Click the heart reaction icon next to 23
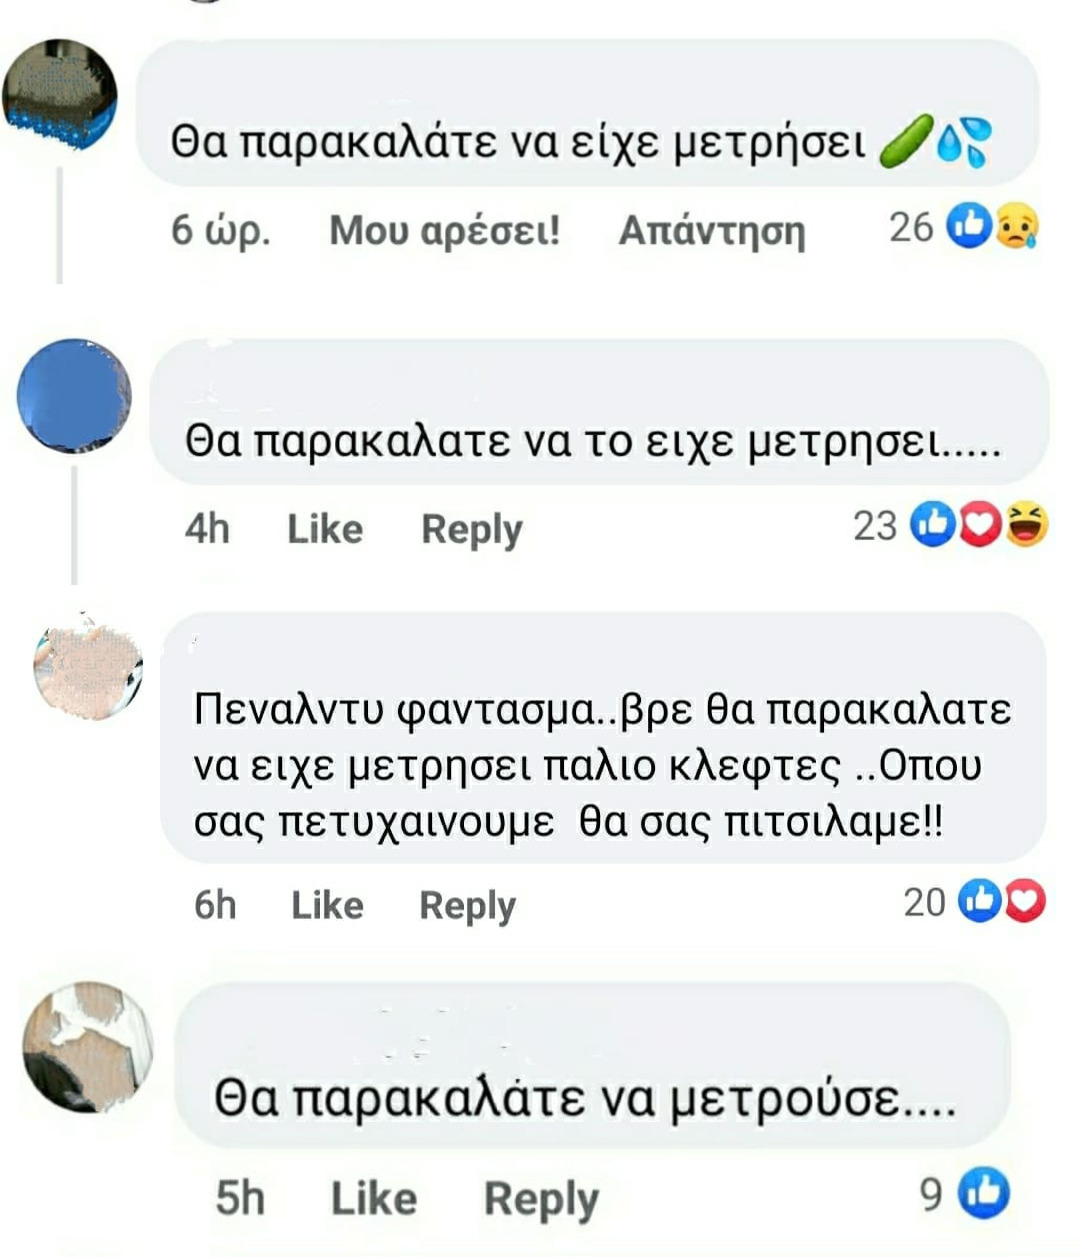 [981, 525]
